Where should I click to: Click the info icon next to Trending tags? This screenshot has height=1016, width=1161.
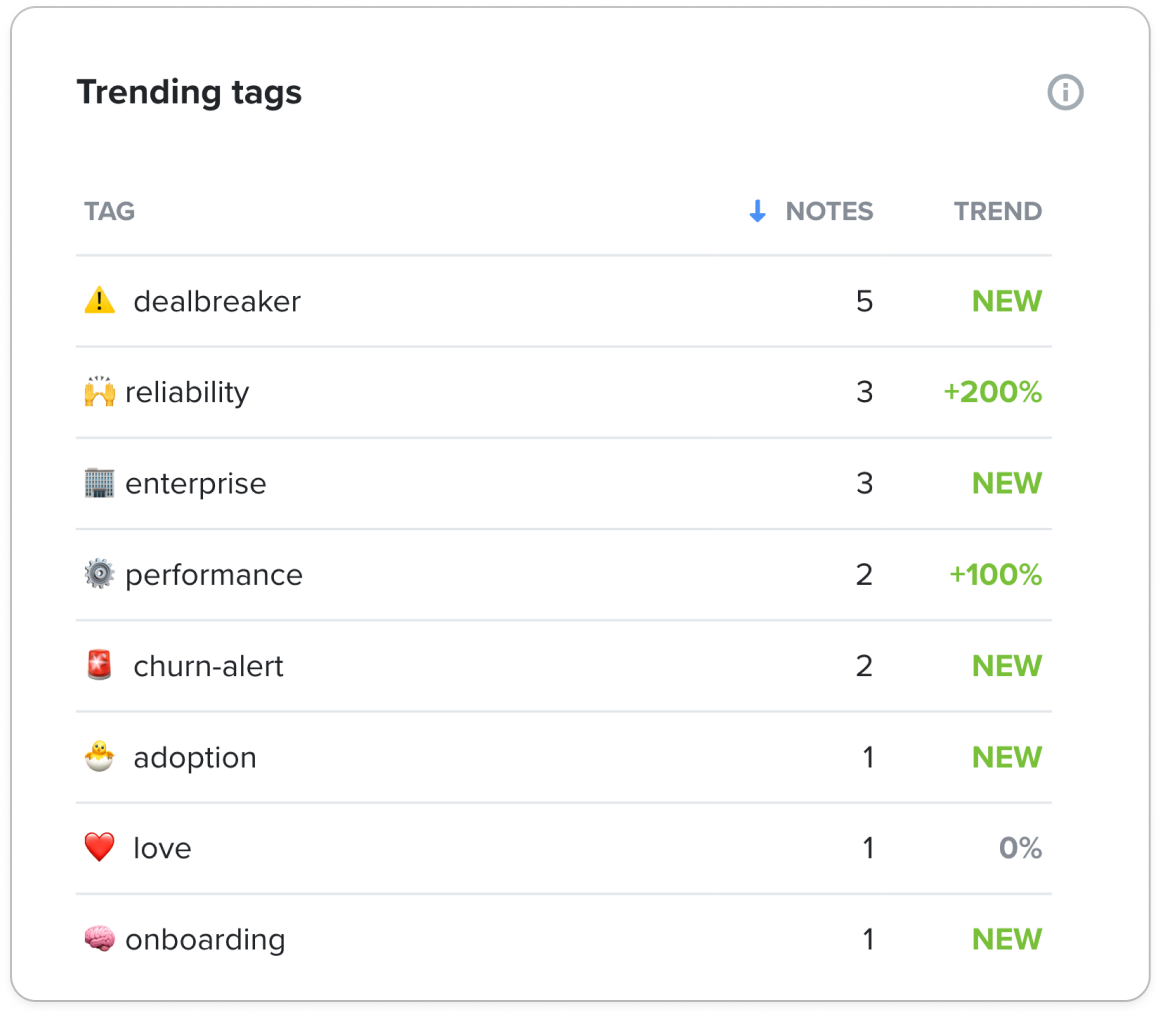pyautogui.click(x=1065, y=93)
